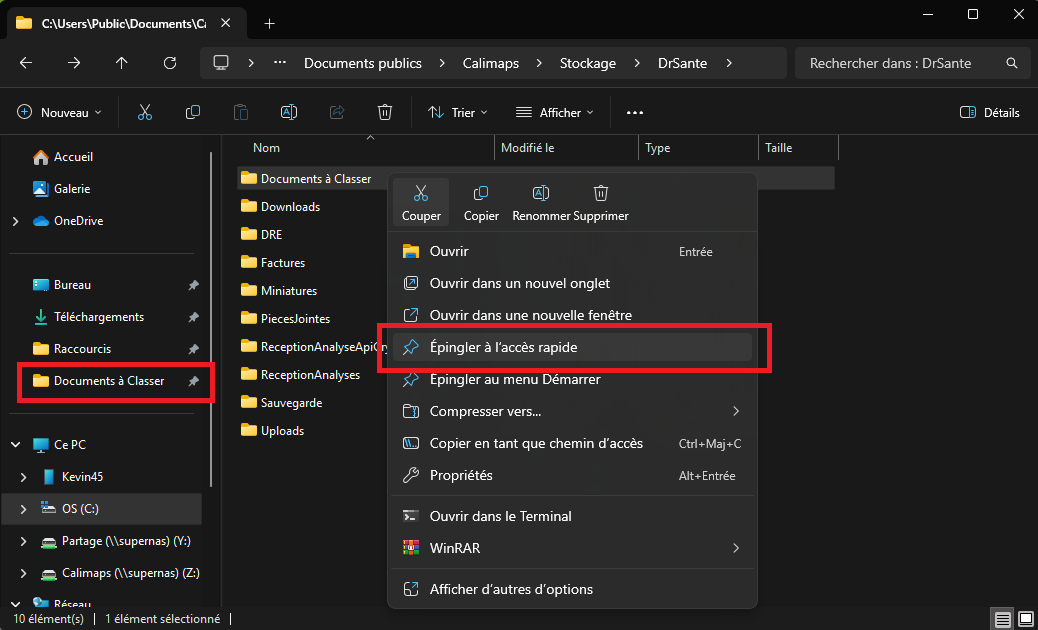Viewport: 1038px width, 630px height.
Task: Refresh the current folder view
Action: click(170, 63)
